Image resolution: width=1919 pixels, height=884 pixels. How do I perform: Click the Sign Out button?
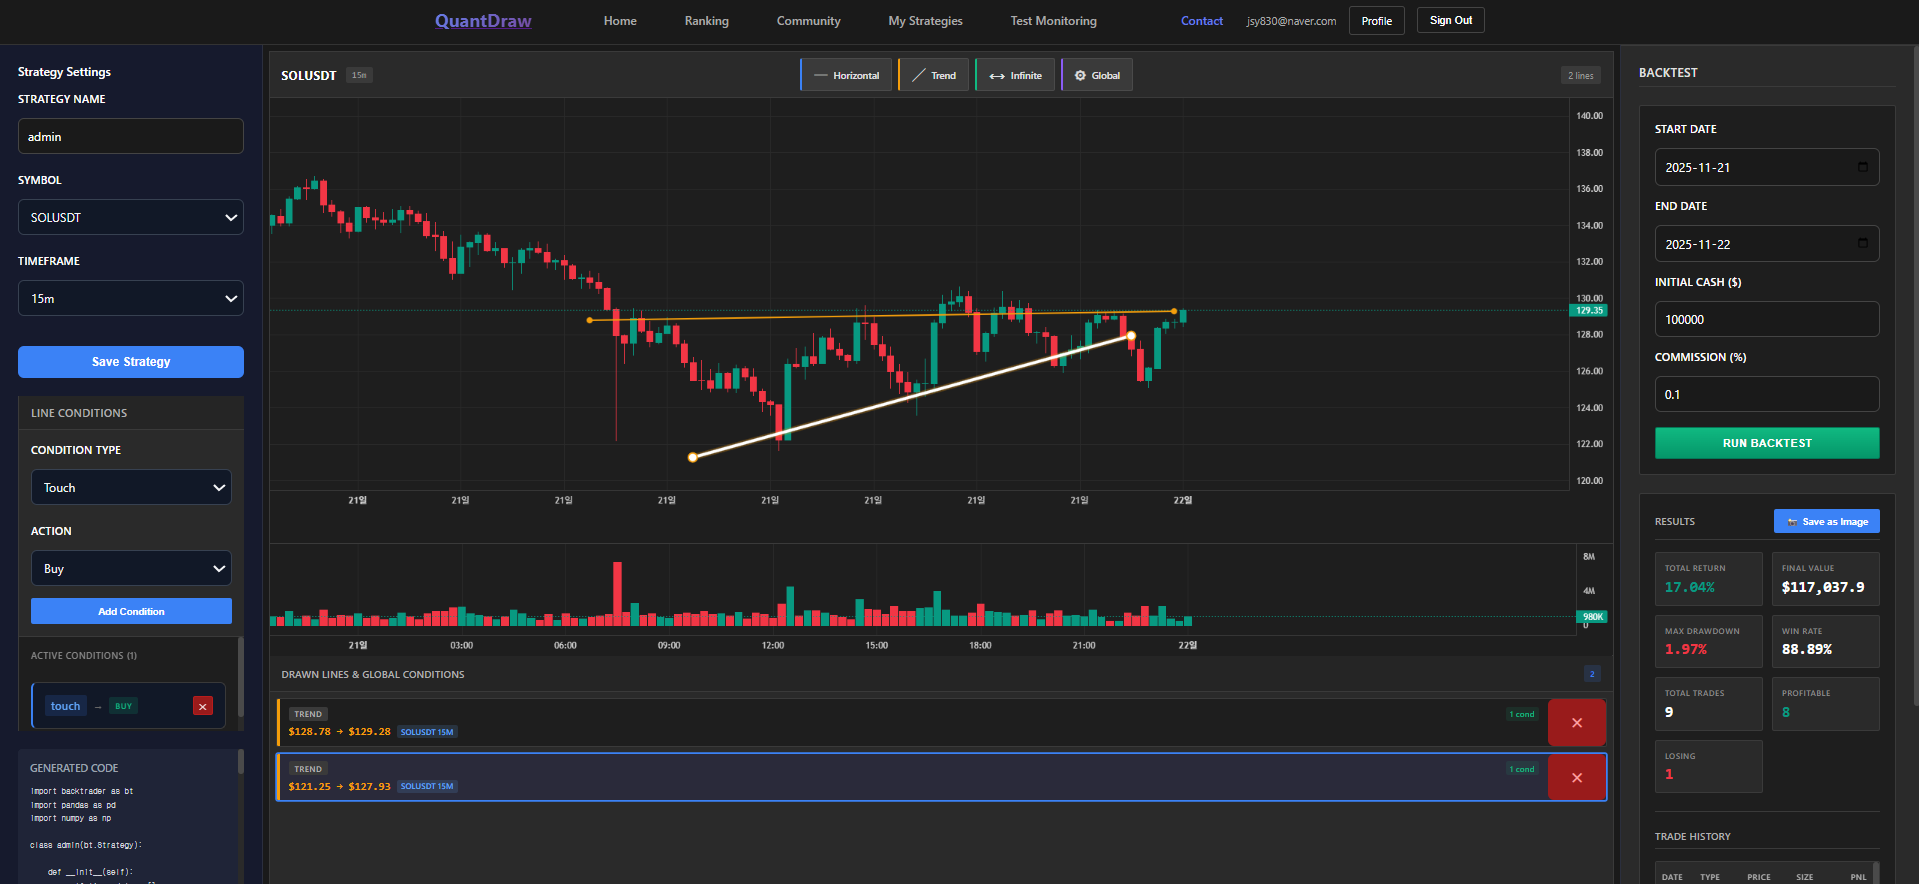point(1451,20)
